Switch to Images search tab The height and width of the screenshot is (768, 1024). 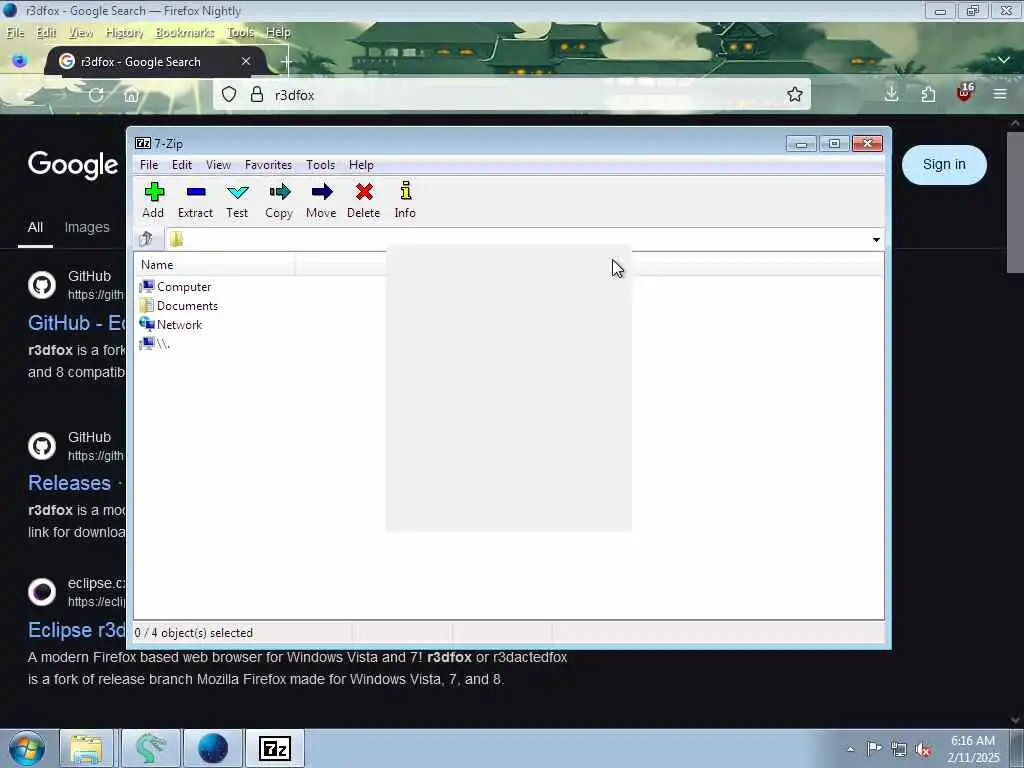click(x=87, y=227)
